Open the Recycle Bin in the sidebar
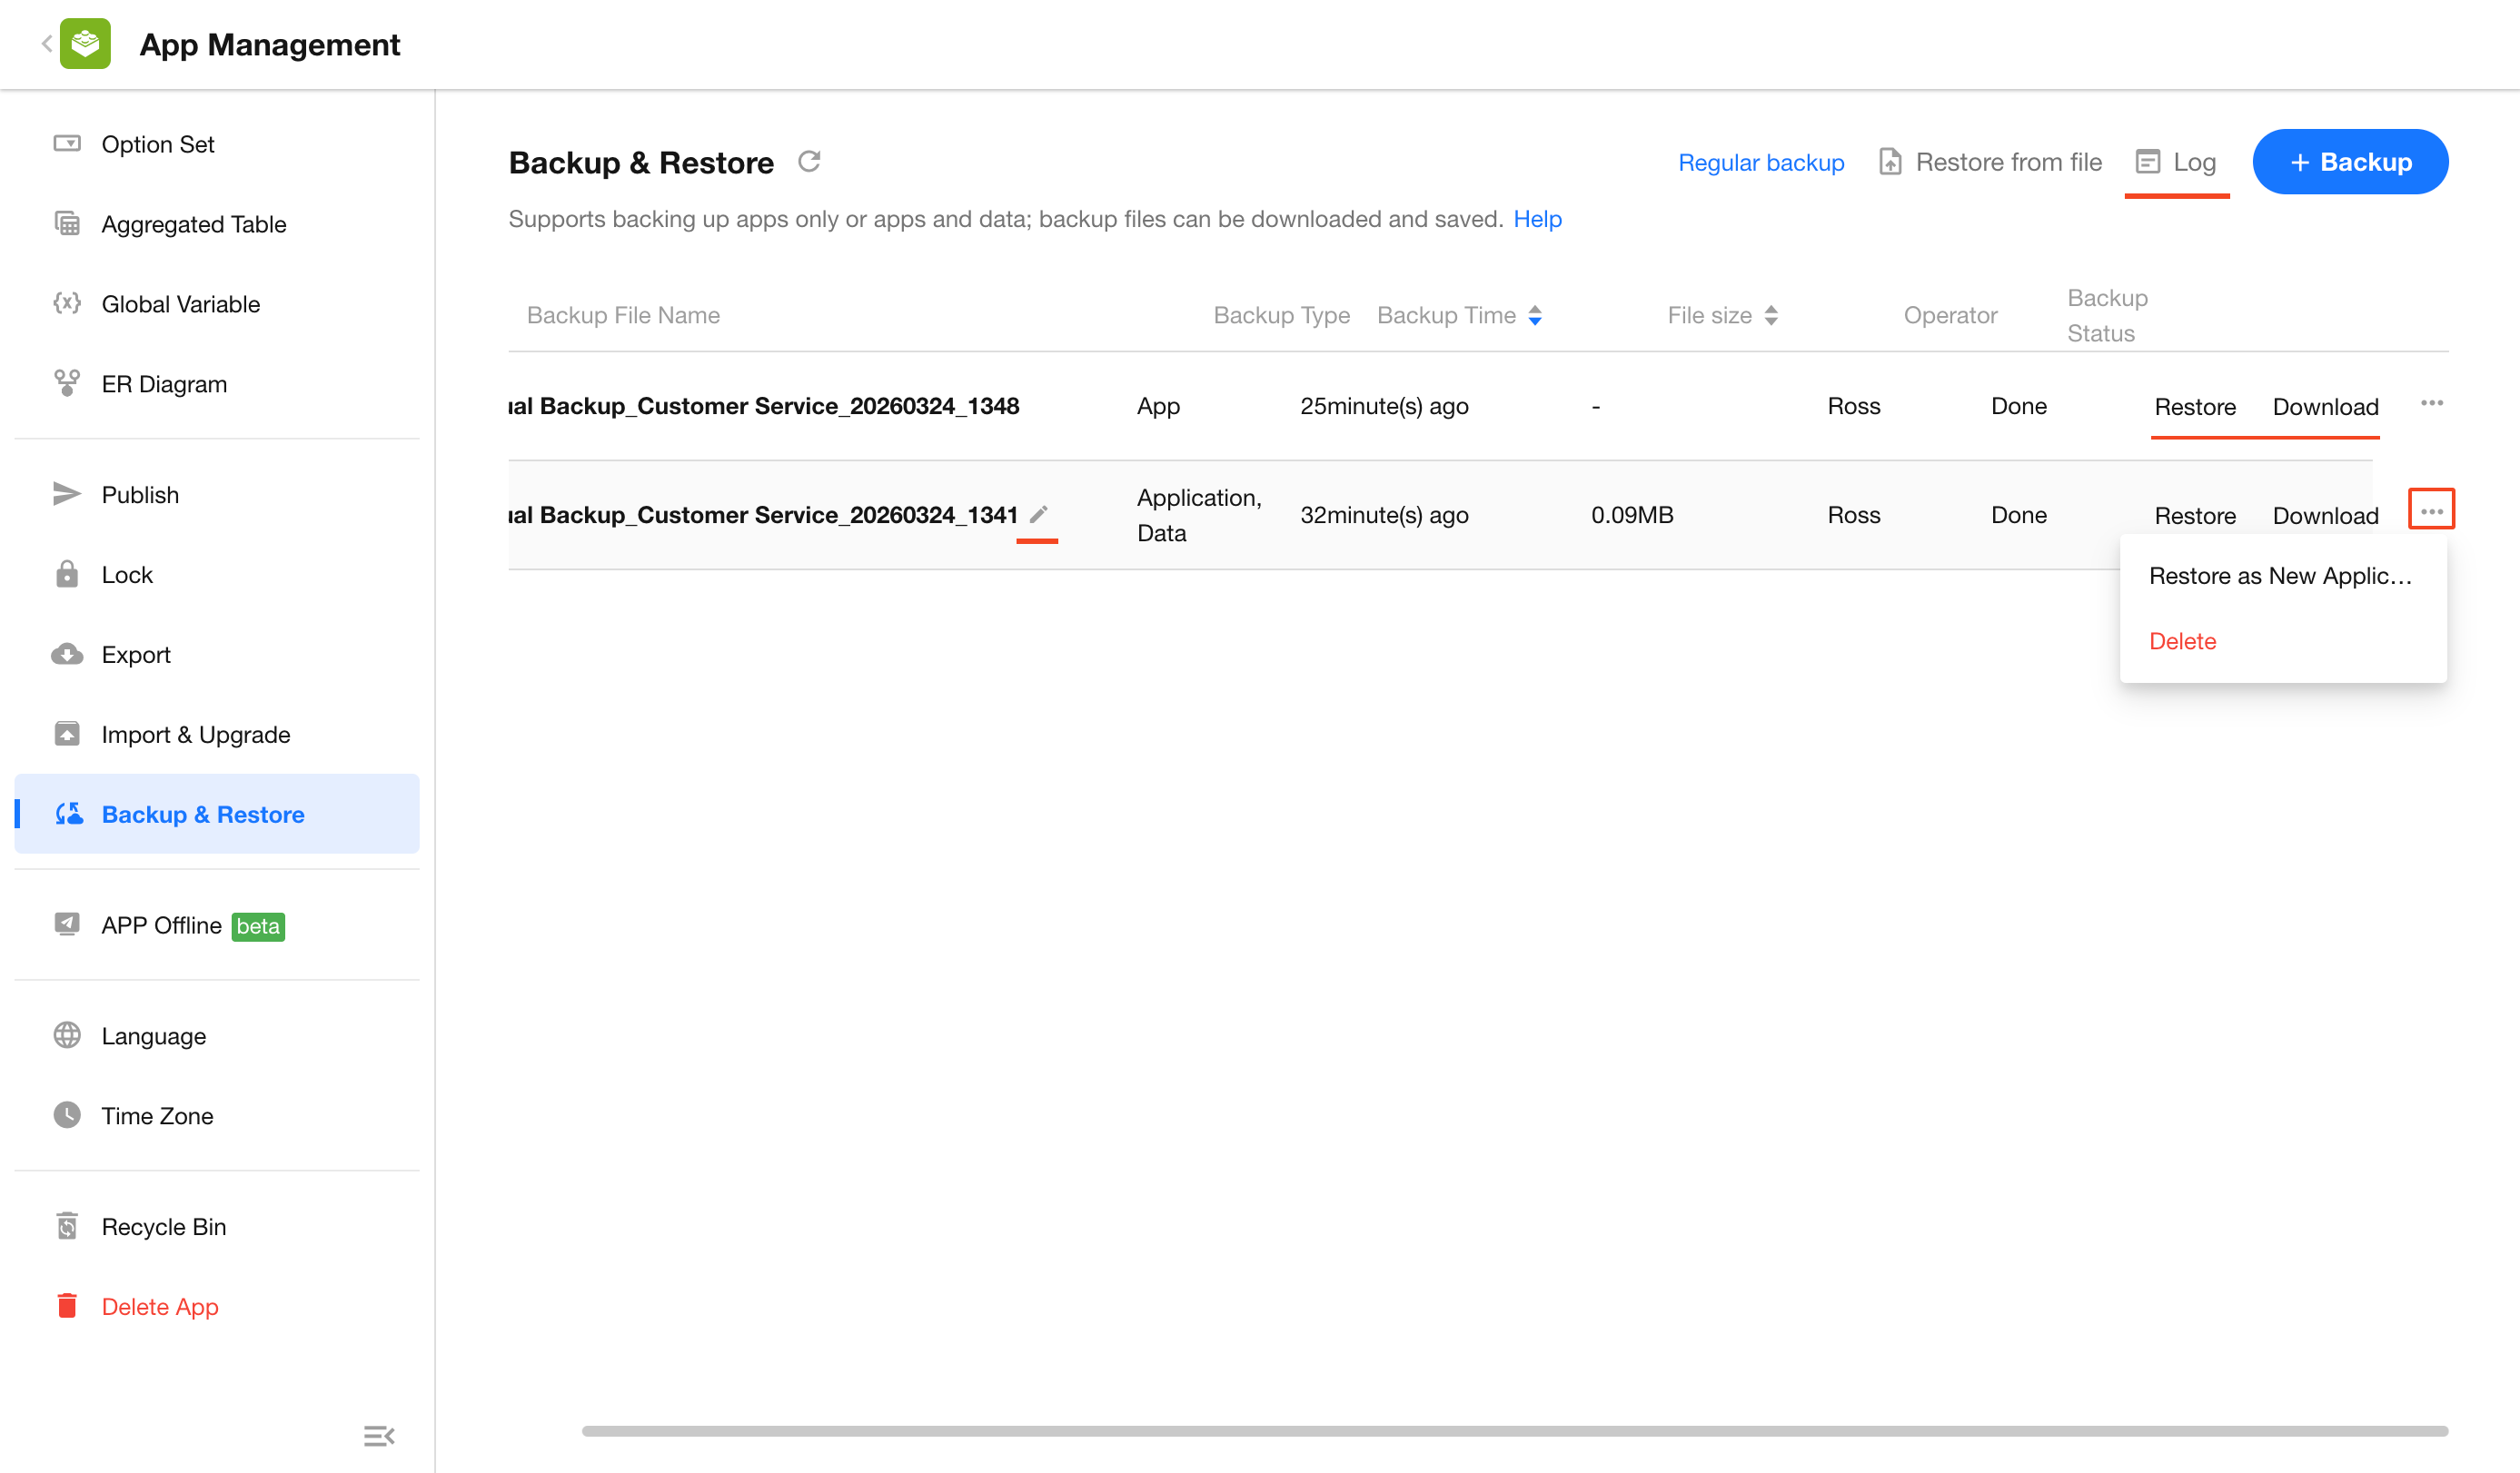Image resolution: width=2520 pixels, height=1473 pixels. [x=163, y=1226]
